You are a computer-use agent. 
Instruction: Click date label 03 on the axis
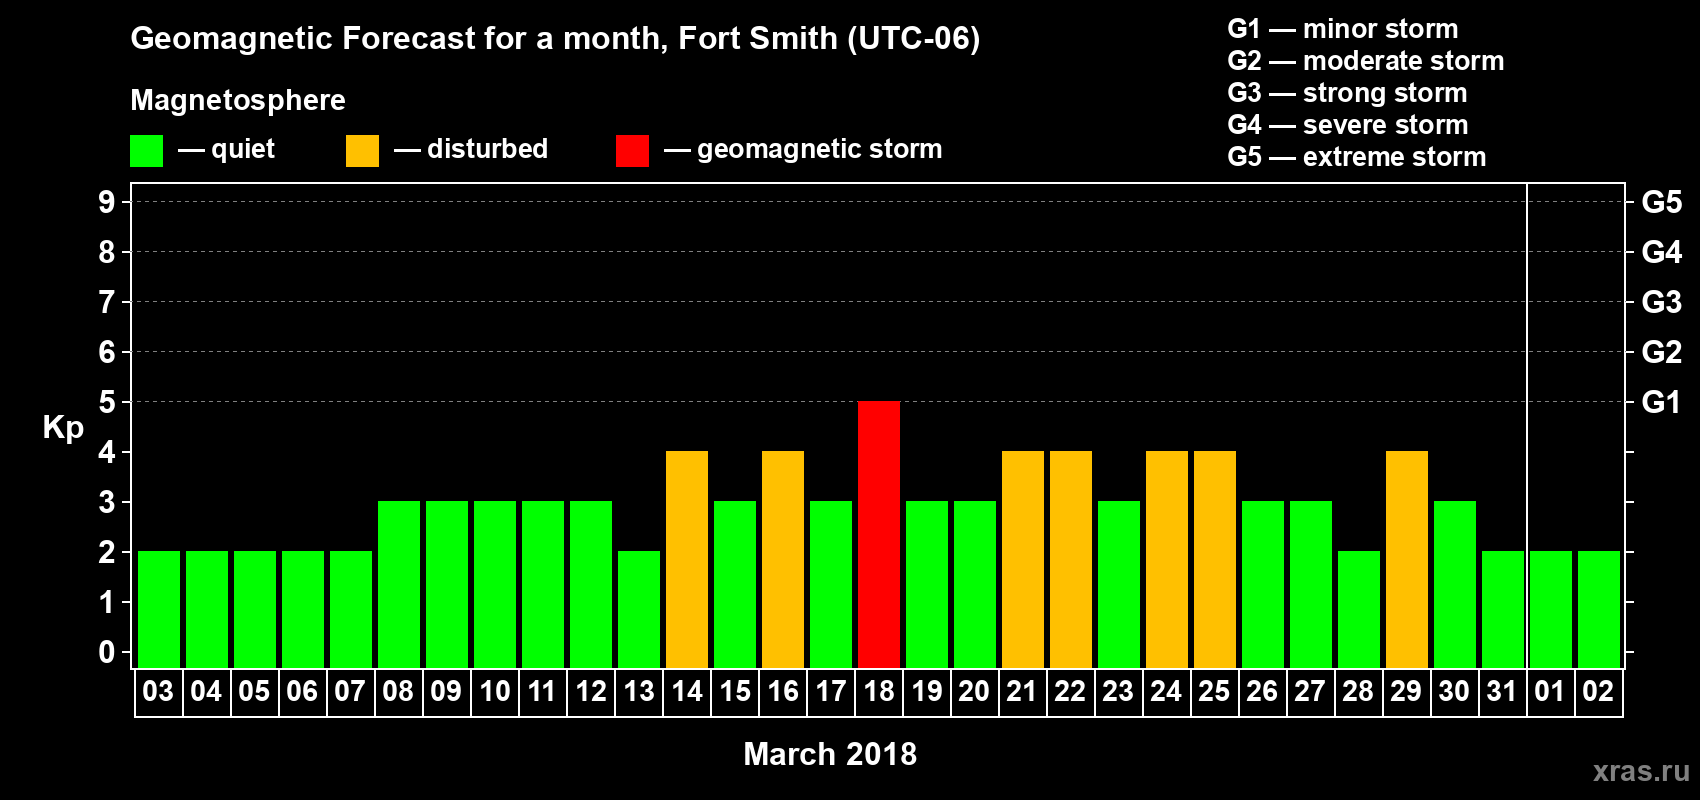click(x=159, y=692)
